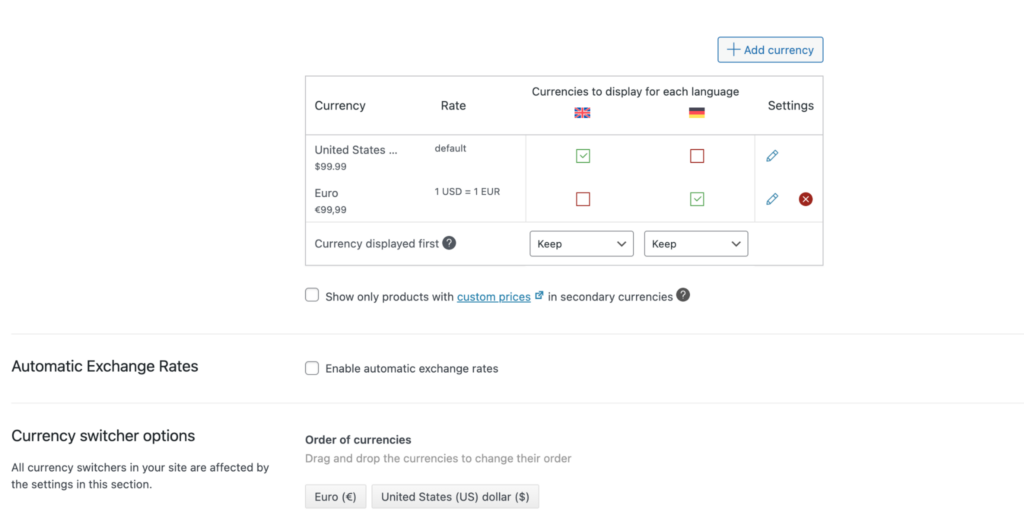This screenshot has height=521, width=1024.
Task: Click the edit pencil for Euro
Action: point(772,199)
